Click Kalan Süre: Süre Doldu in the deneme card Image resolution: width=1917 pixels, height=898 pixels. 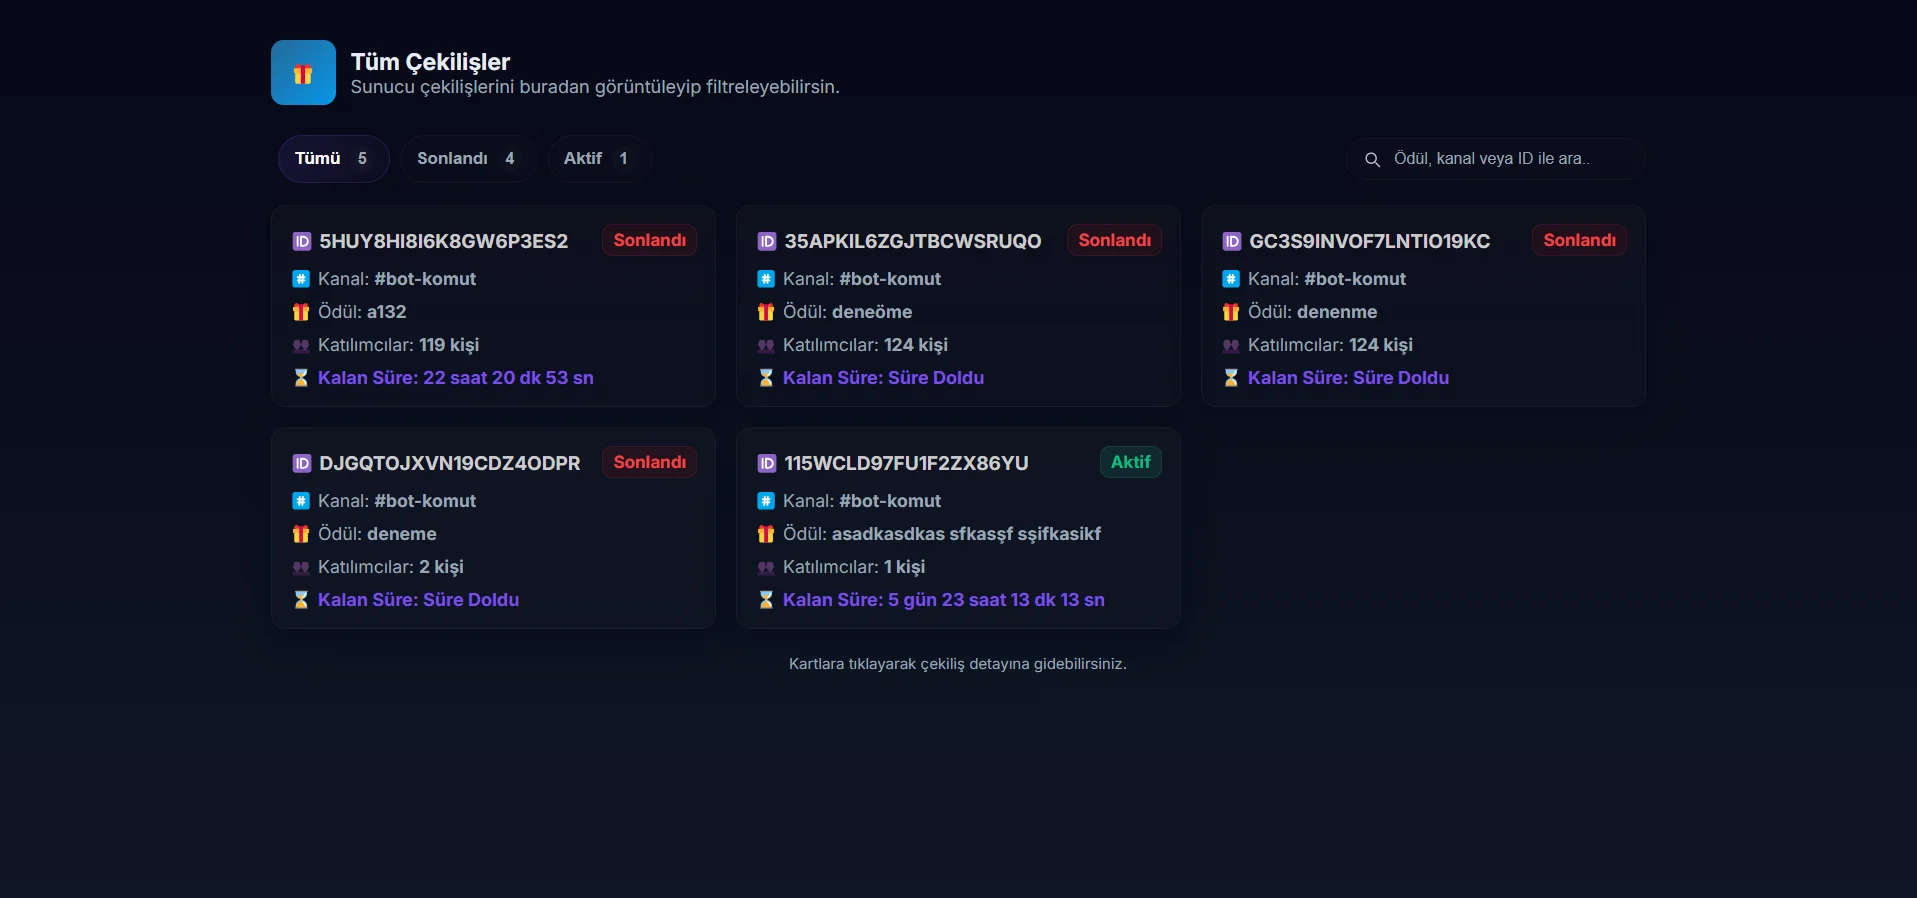click(419, 600)
